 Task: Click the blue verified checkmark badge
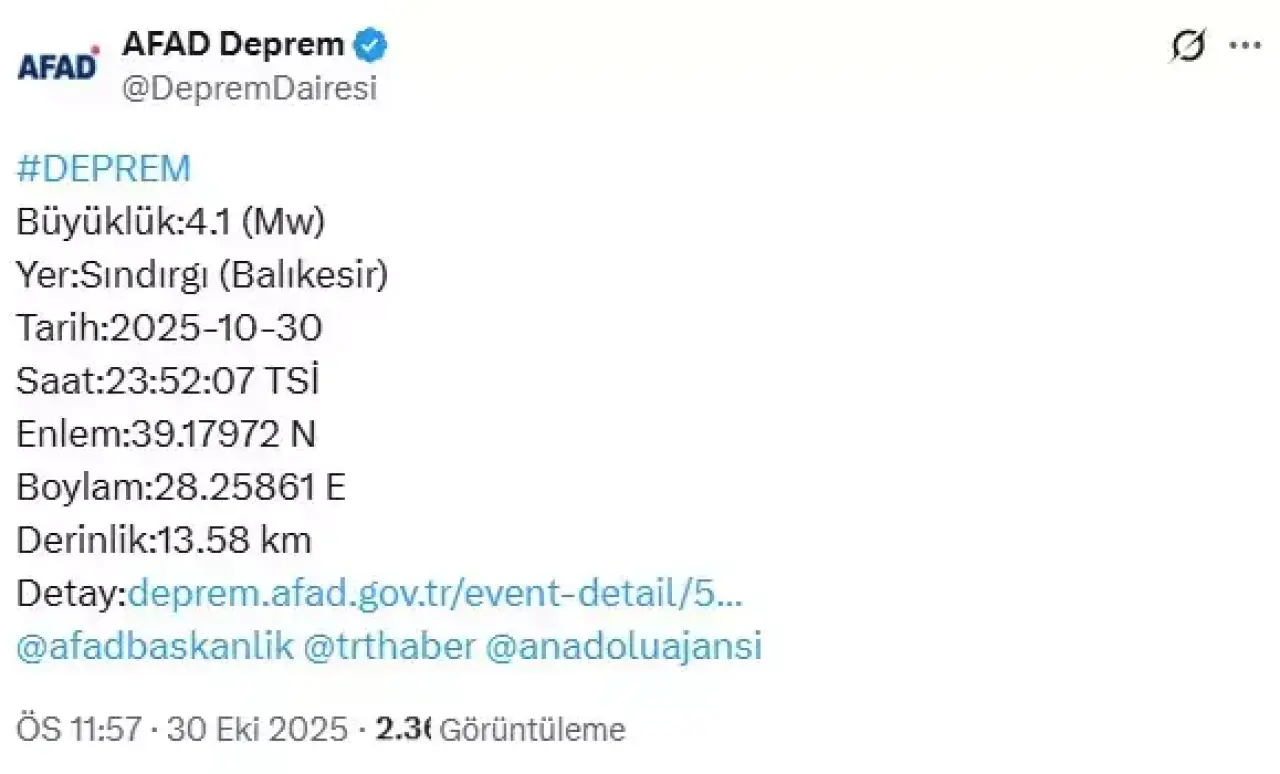[372, 44]
